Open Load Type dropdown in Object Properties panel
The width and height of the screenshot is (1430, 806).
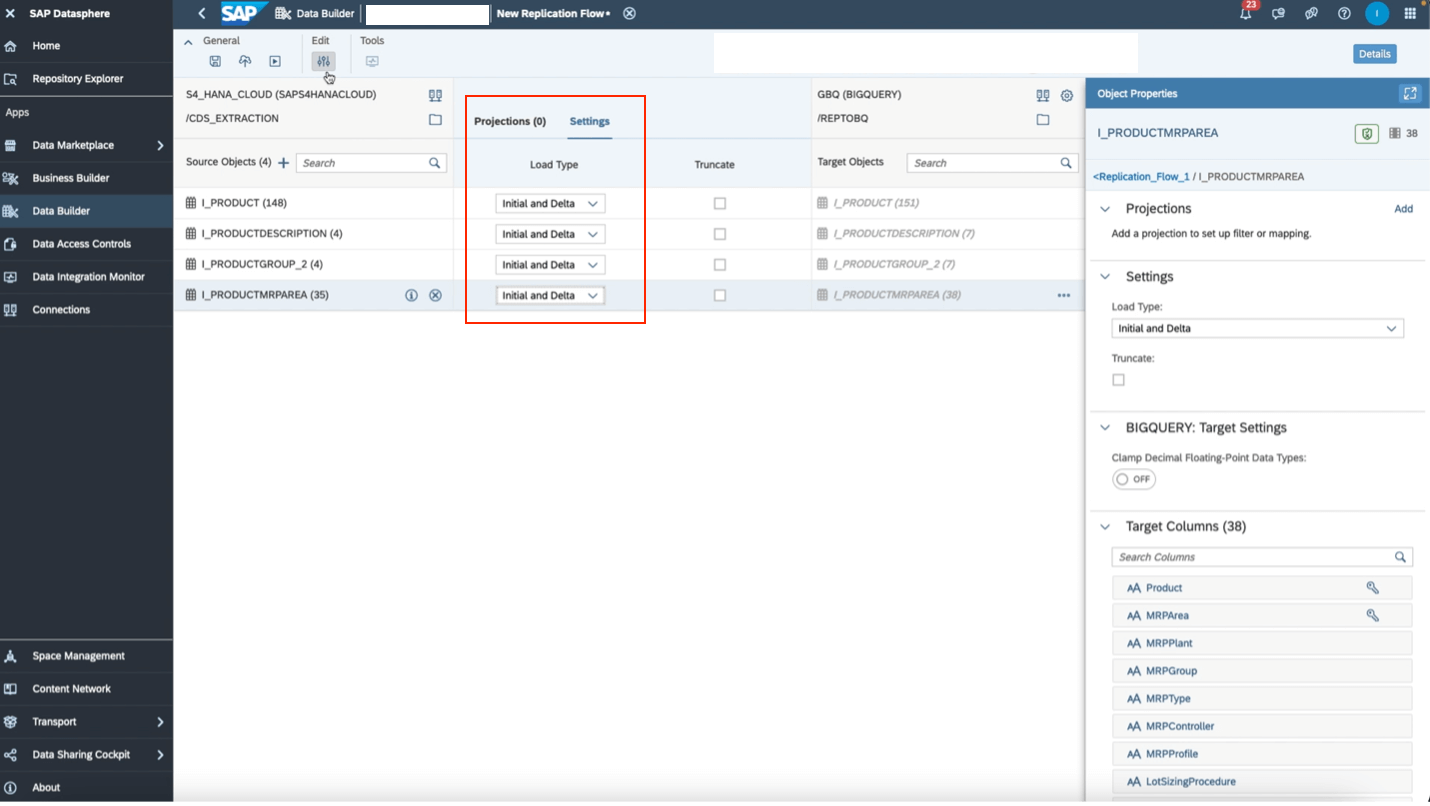[1257, 328]
